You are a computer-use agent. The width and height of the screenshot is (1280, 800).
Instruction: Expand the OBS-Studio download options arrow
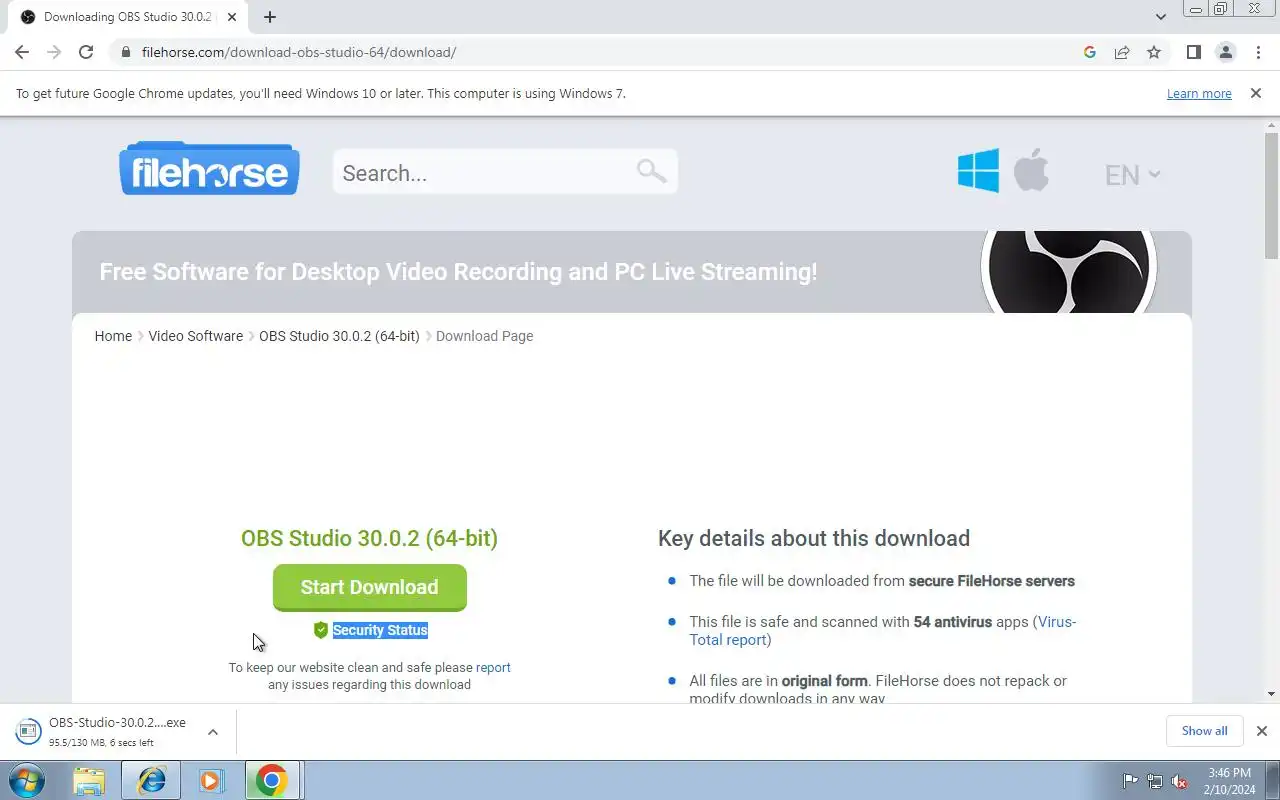click(213, 732)
